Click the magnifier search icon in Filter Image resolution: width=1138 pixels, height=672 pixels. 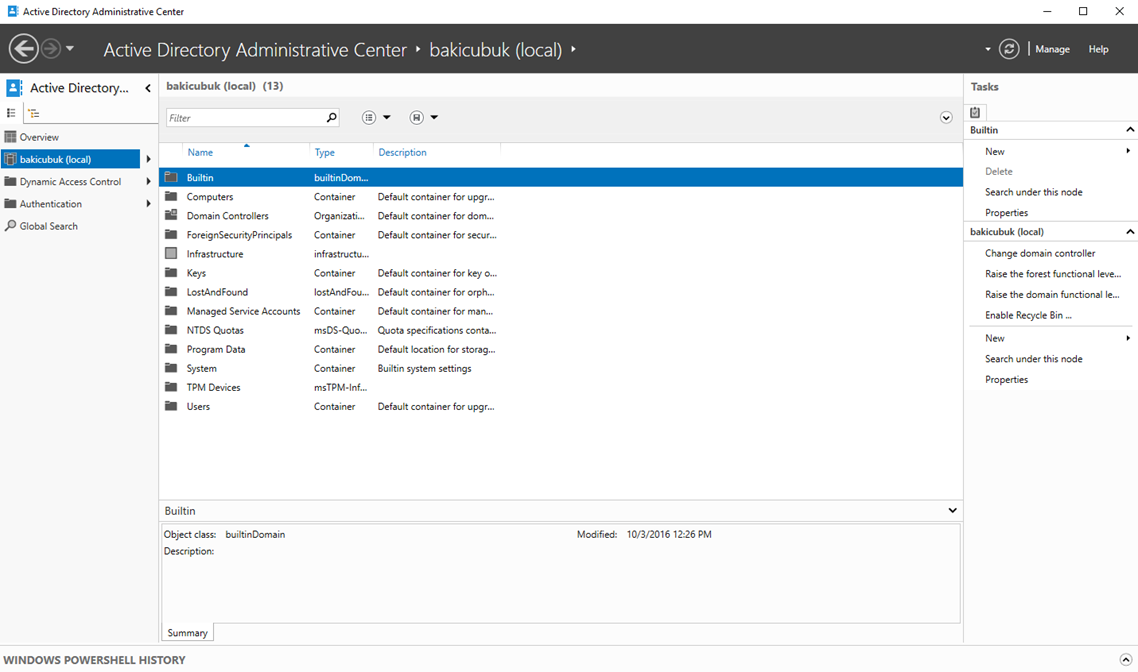[332, 118]
